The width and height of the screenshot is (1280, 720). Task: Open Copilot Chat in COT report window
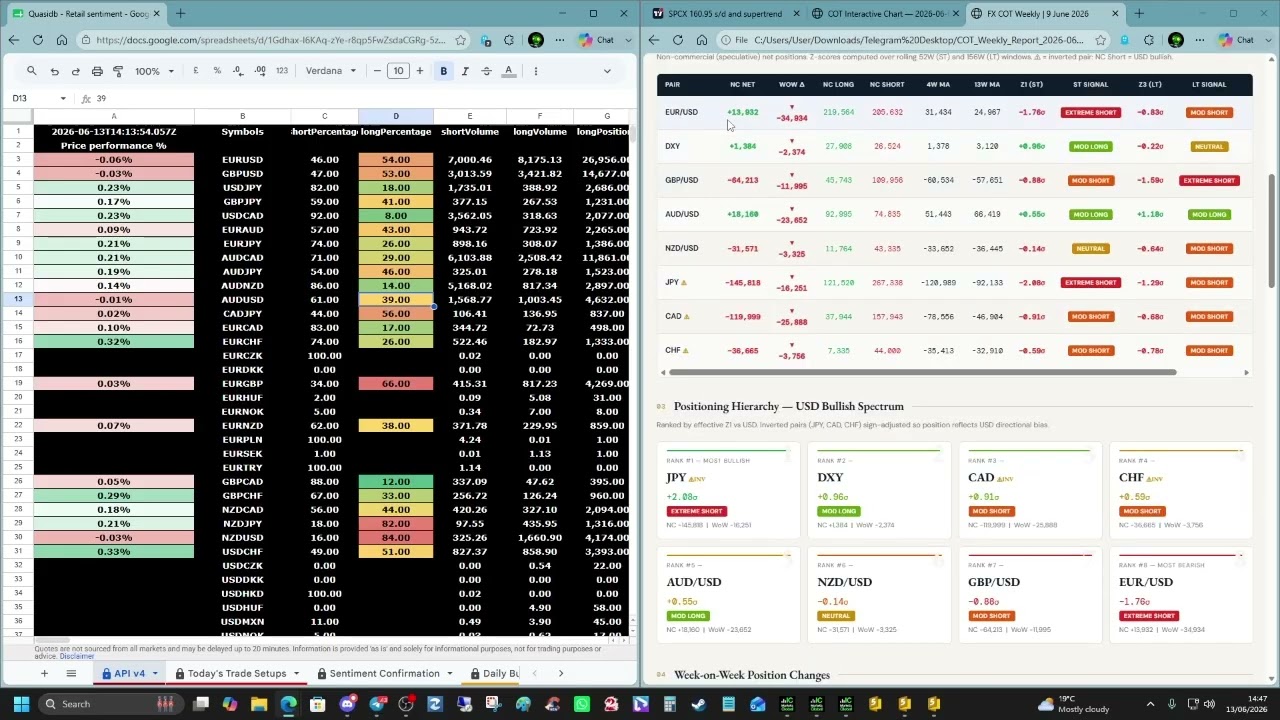[1237, 40]
